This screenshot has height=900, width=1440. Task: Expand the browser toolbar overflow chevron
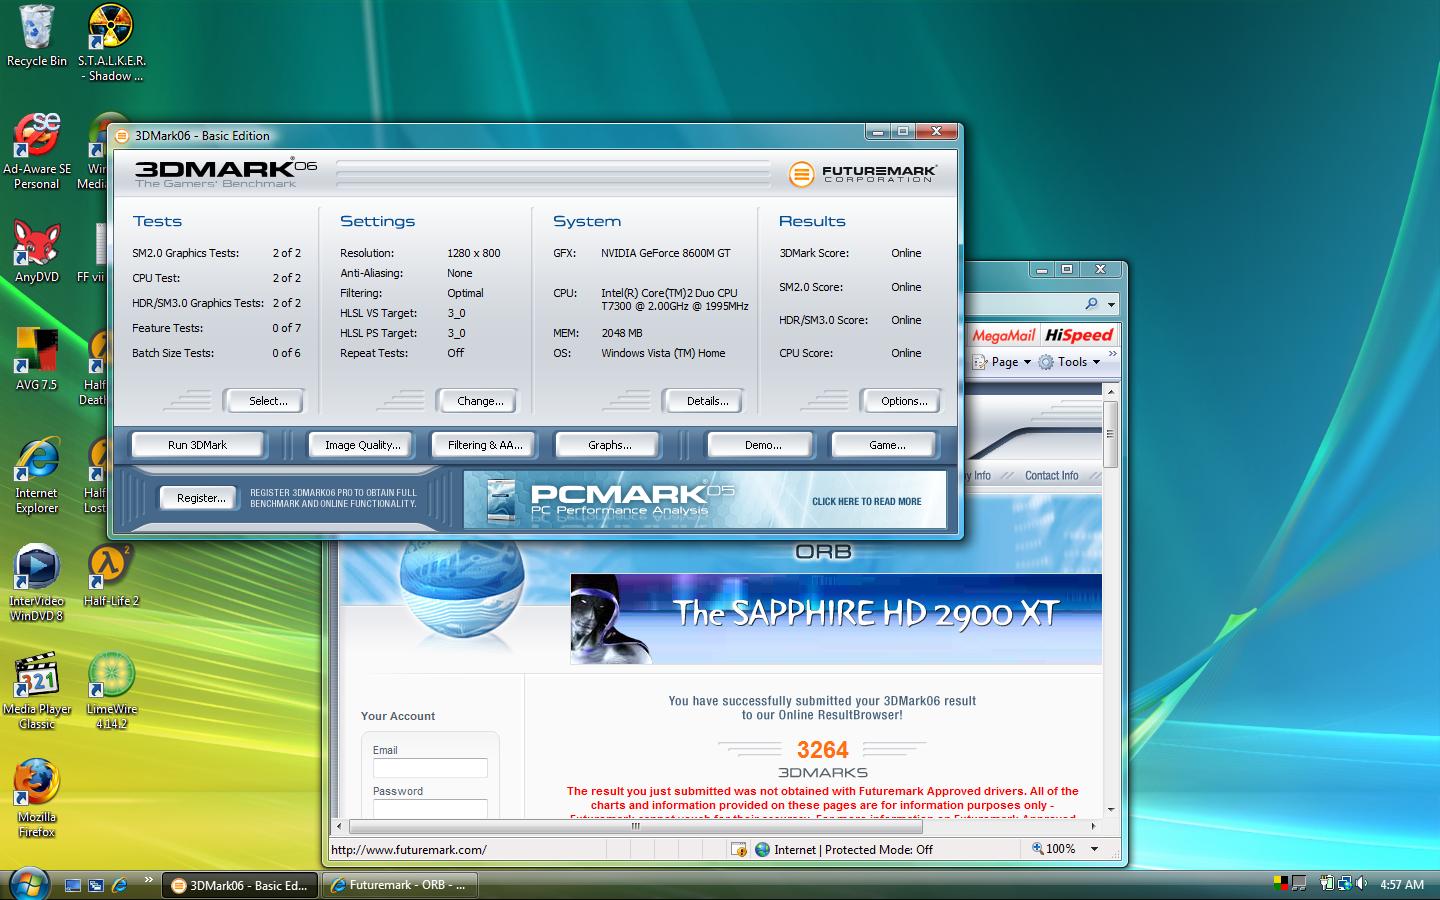(x=1113, y=355)
